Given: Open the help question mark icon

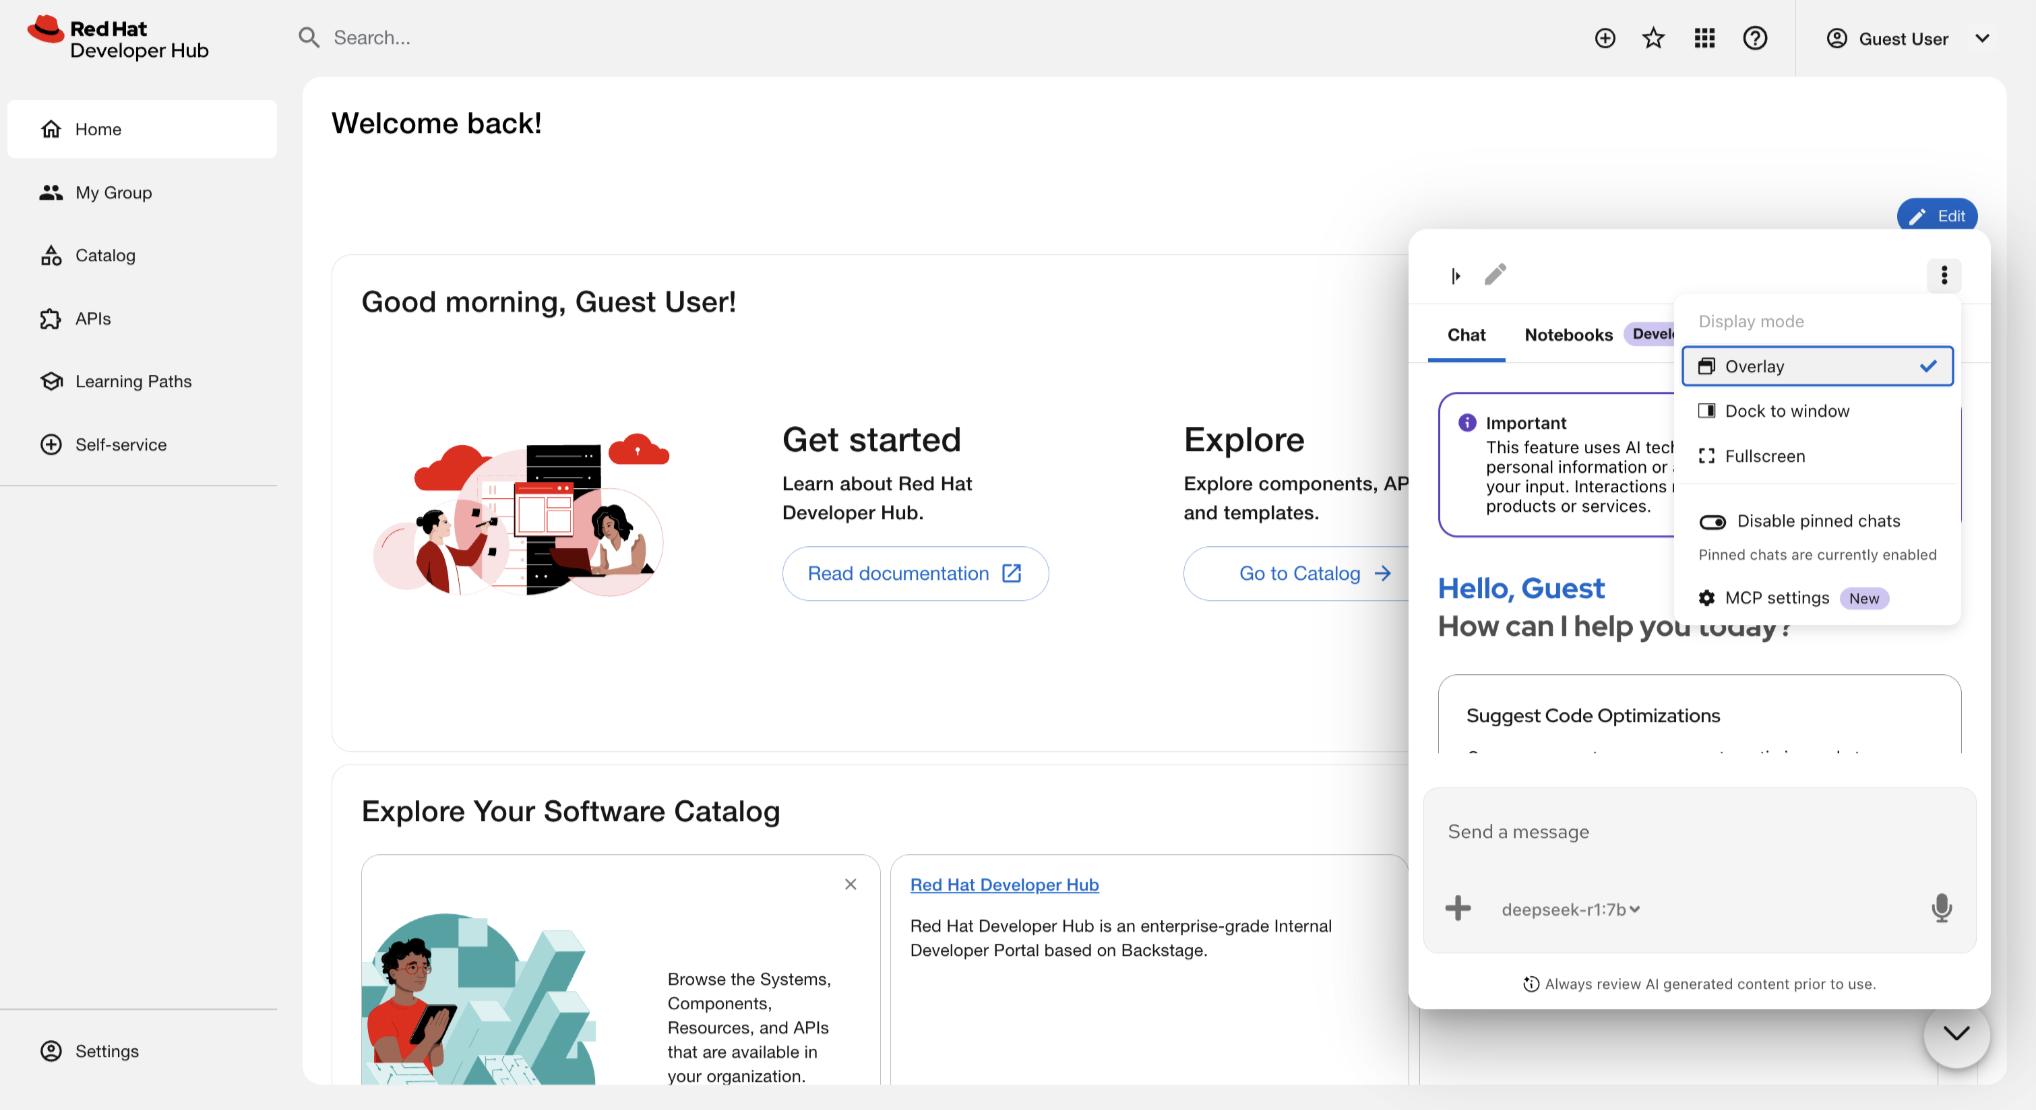Looking at the screenshot, I should 1755,38.
